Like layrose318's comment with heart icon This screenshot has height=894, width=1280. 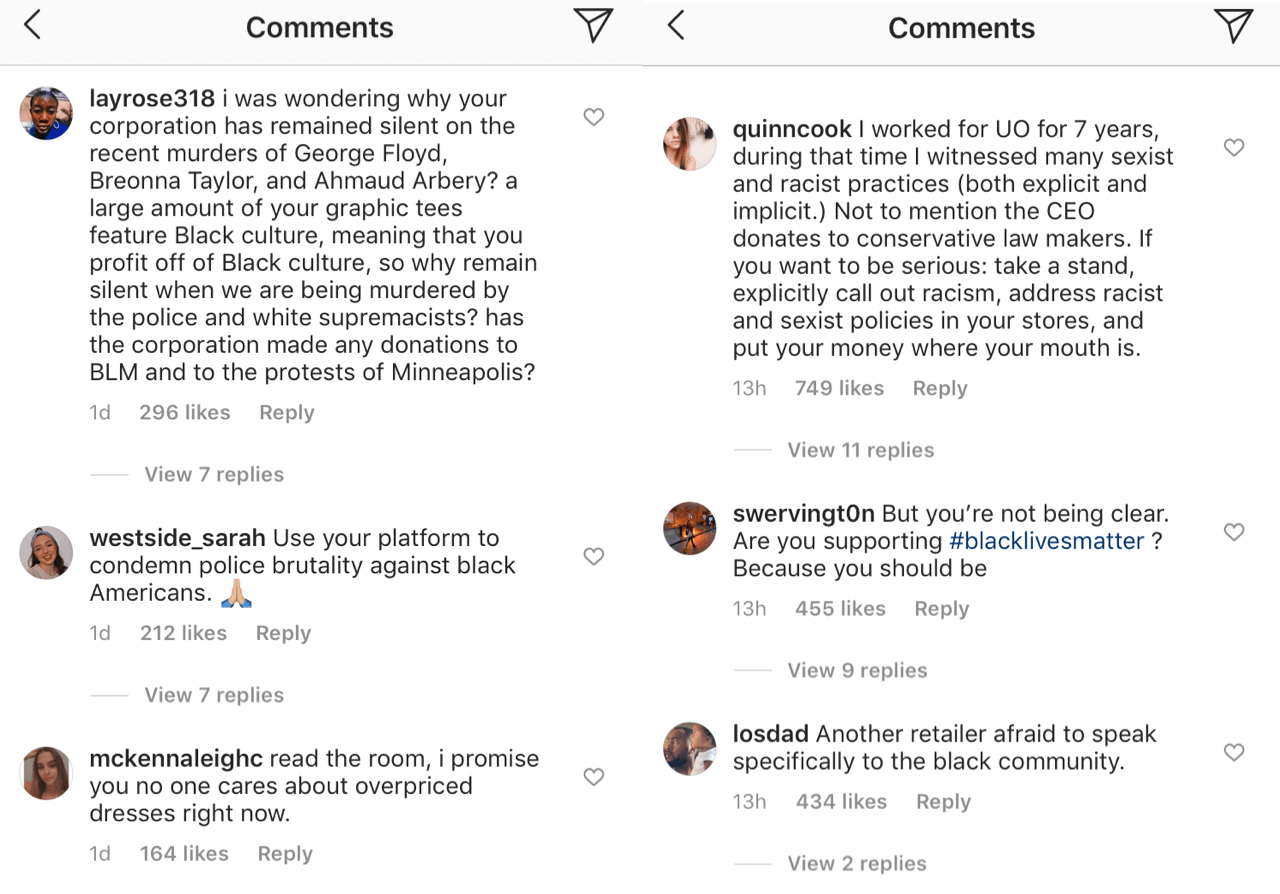coord(593,118)
